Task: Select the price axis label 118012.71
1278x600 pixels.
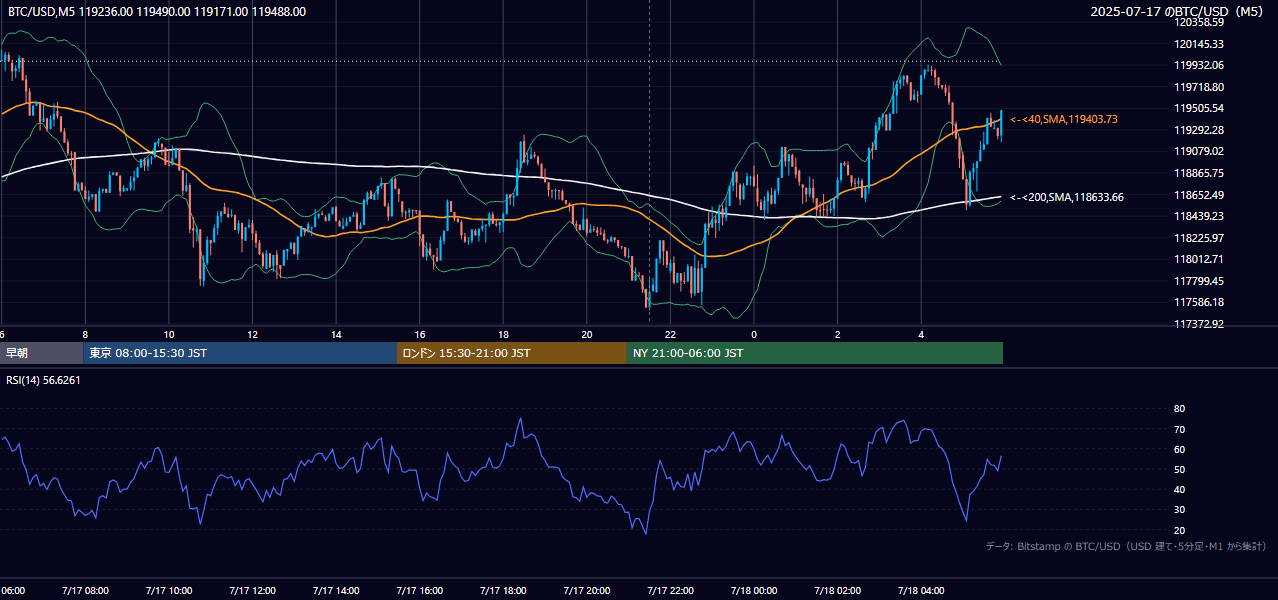Action: (x=1200, y=260)
